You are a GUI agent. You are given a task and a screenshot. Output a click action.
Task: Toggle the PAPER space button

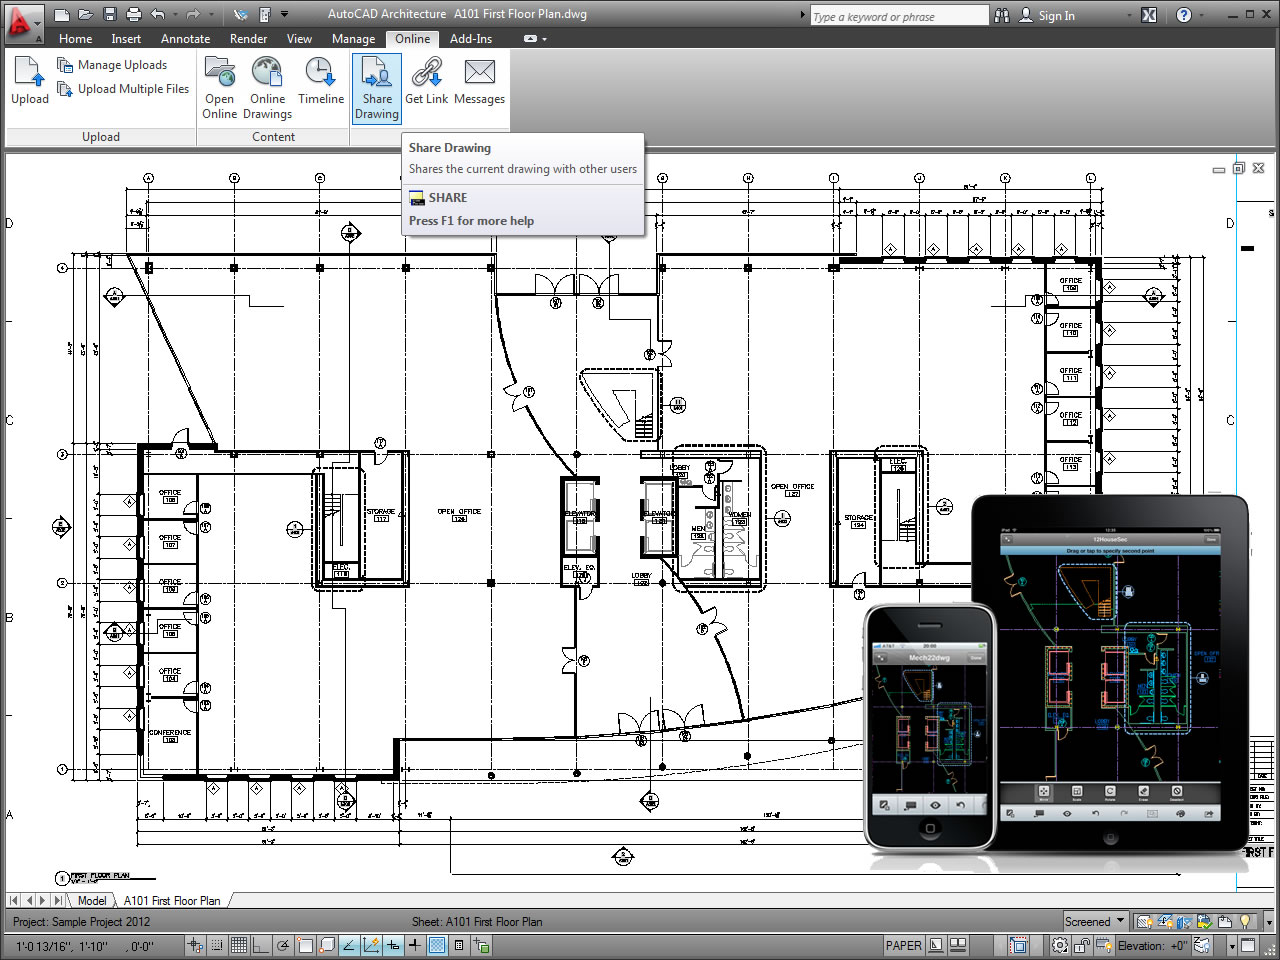click(903, 945)
